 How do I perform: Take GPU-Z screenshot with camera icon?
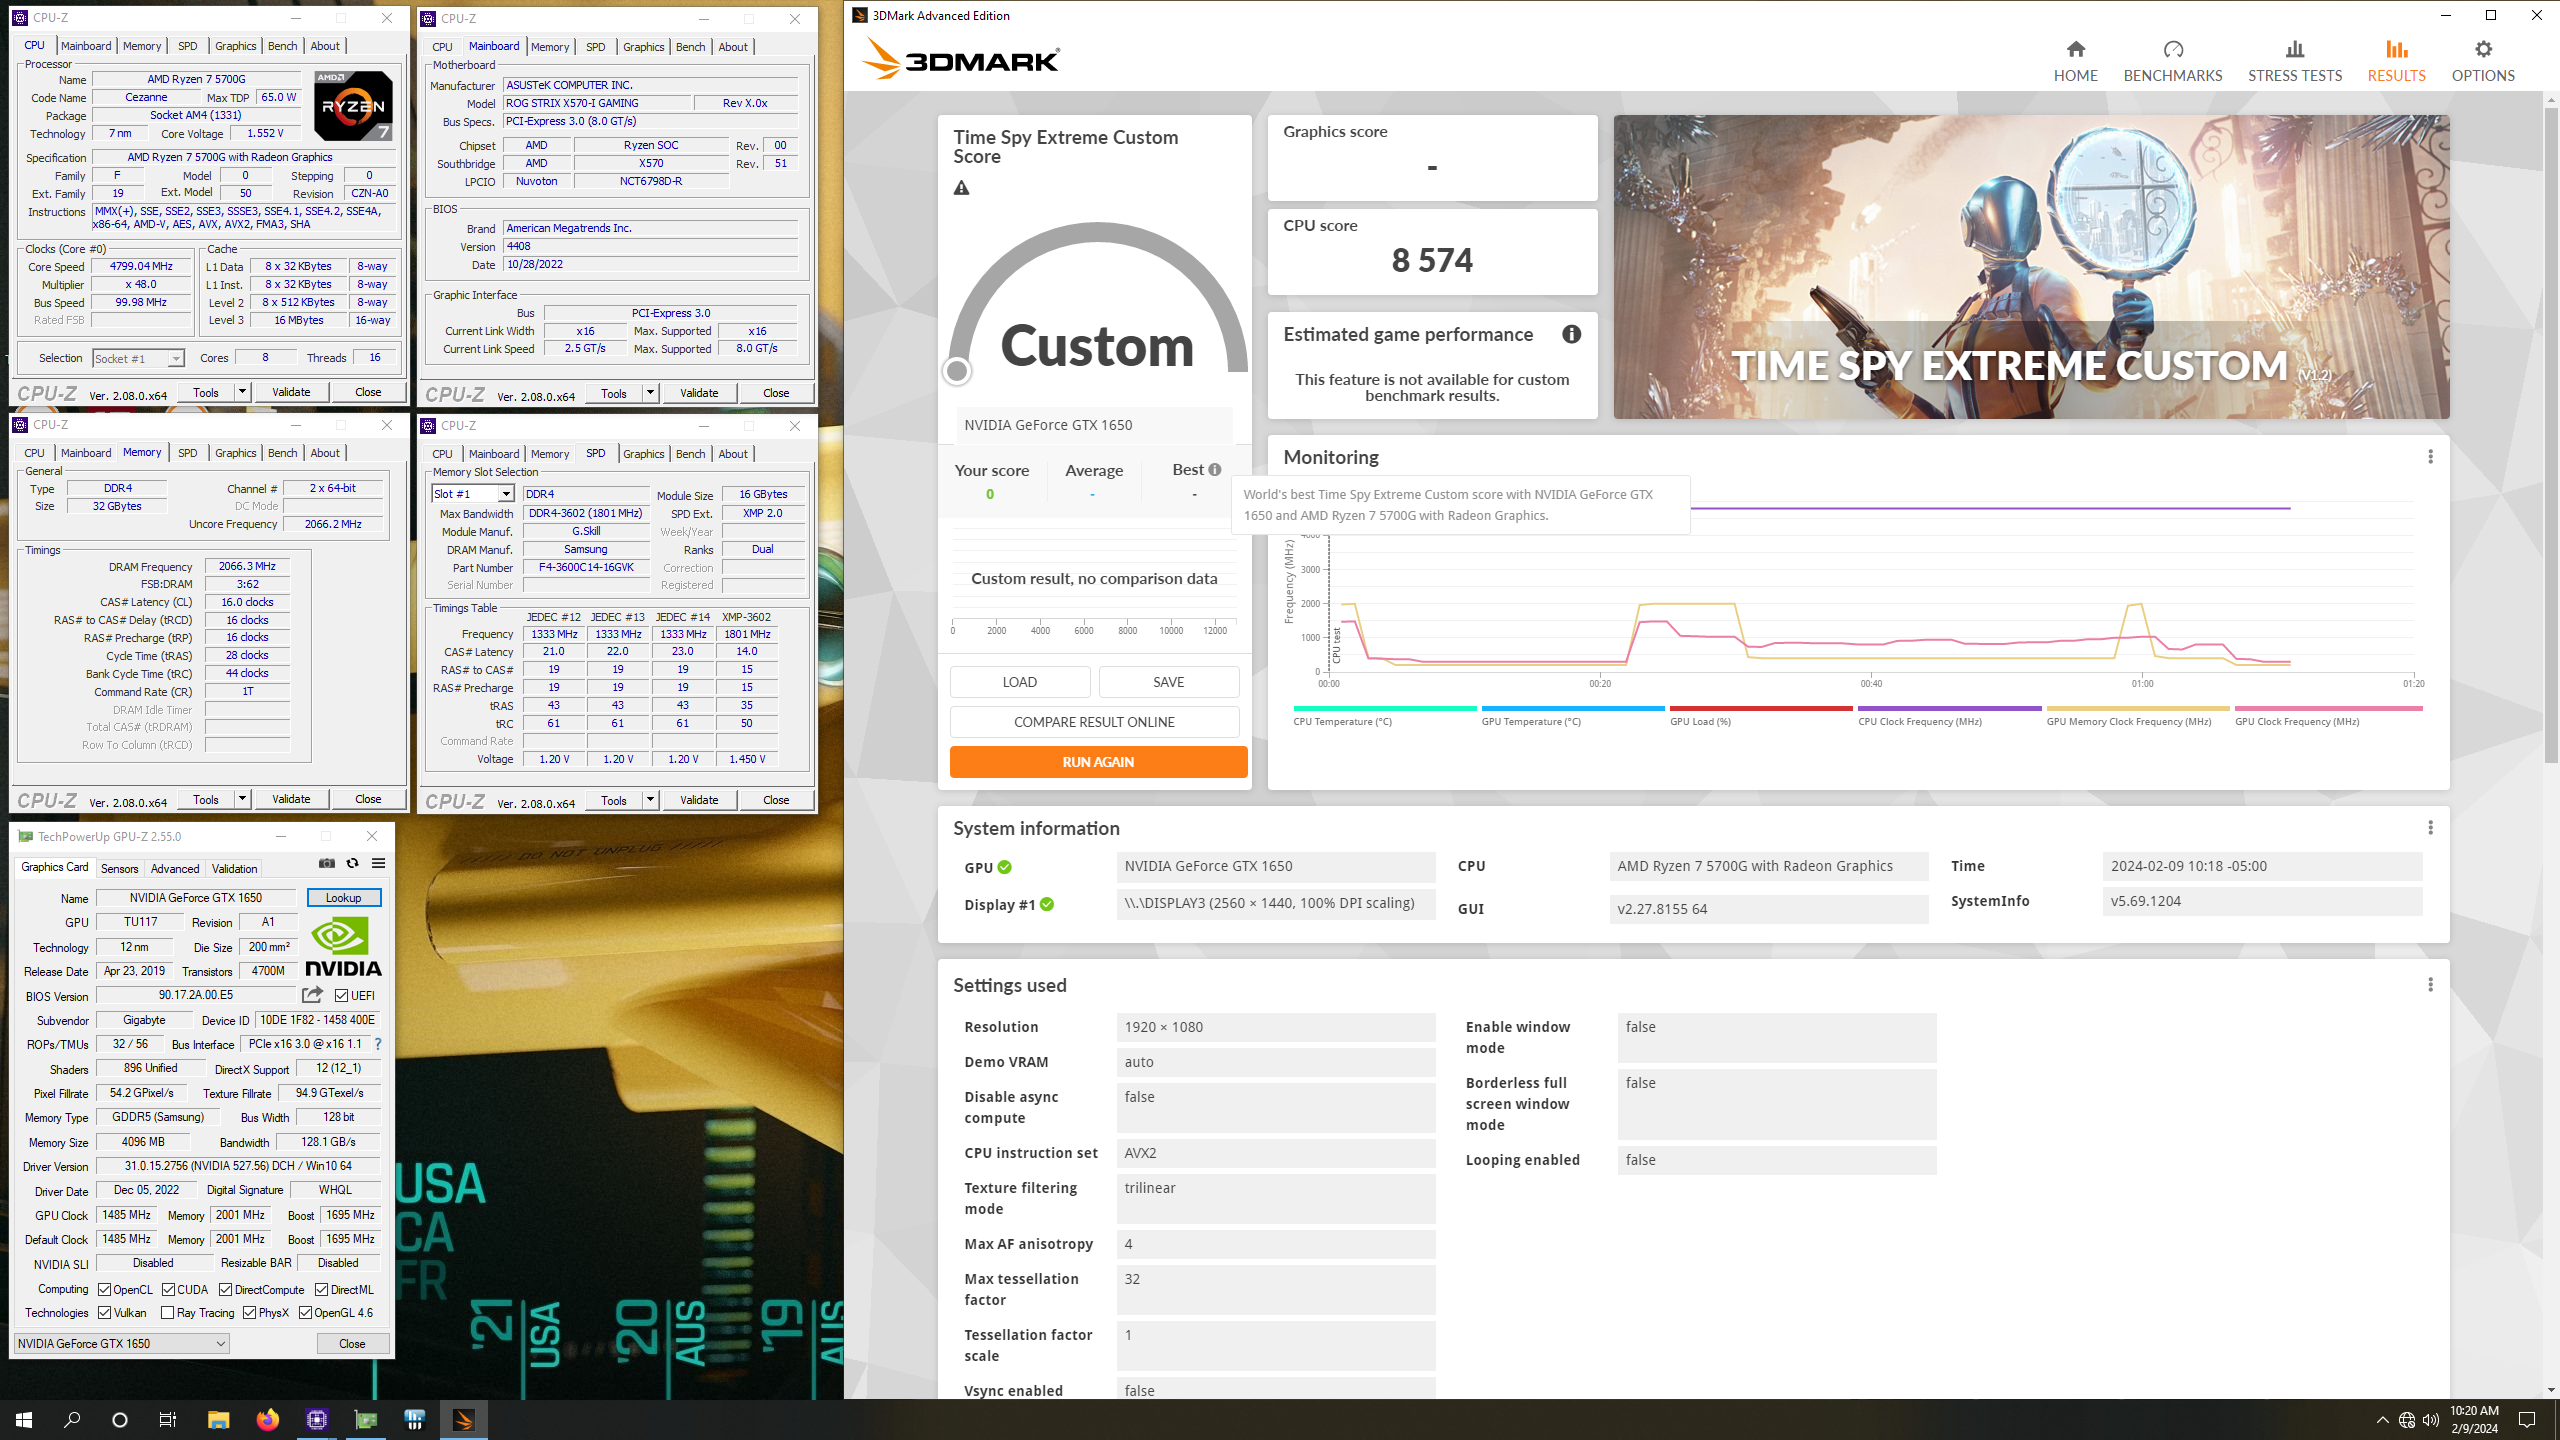pos(327,863)
